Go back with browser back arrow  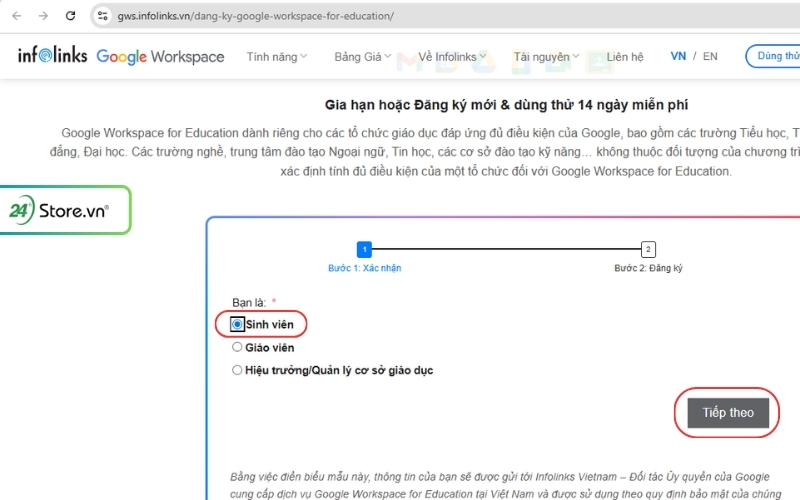pos(17,16)
